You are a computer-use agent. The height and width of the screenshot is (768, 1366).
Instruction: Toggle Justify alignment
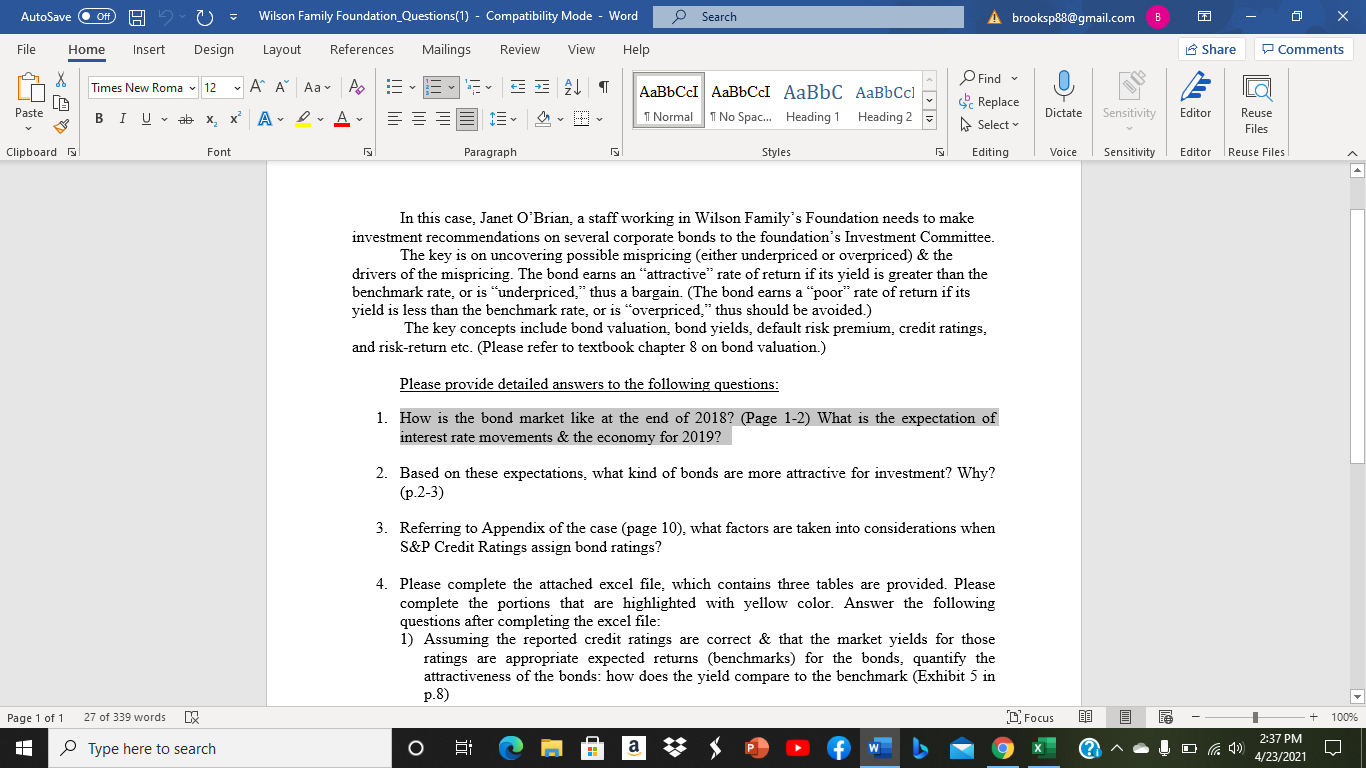click(x=469, y=119)
